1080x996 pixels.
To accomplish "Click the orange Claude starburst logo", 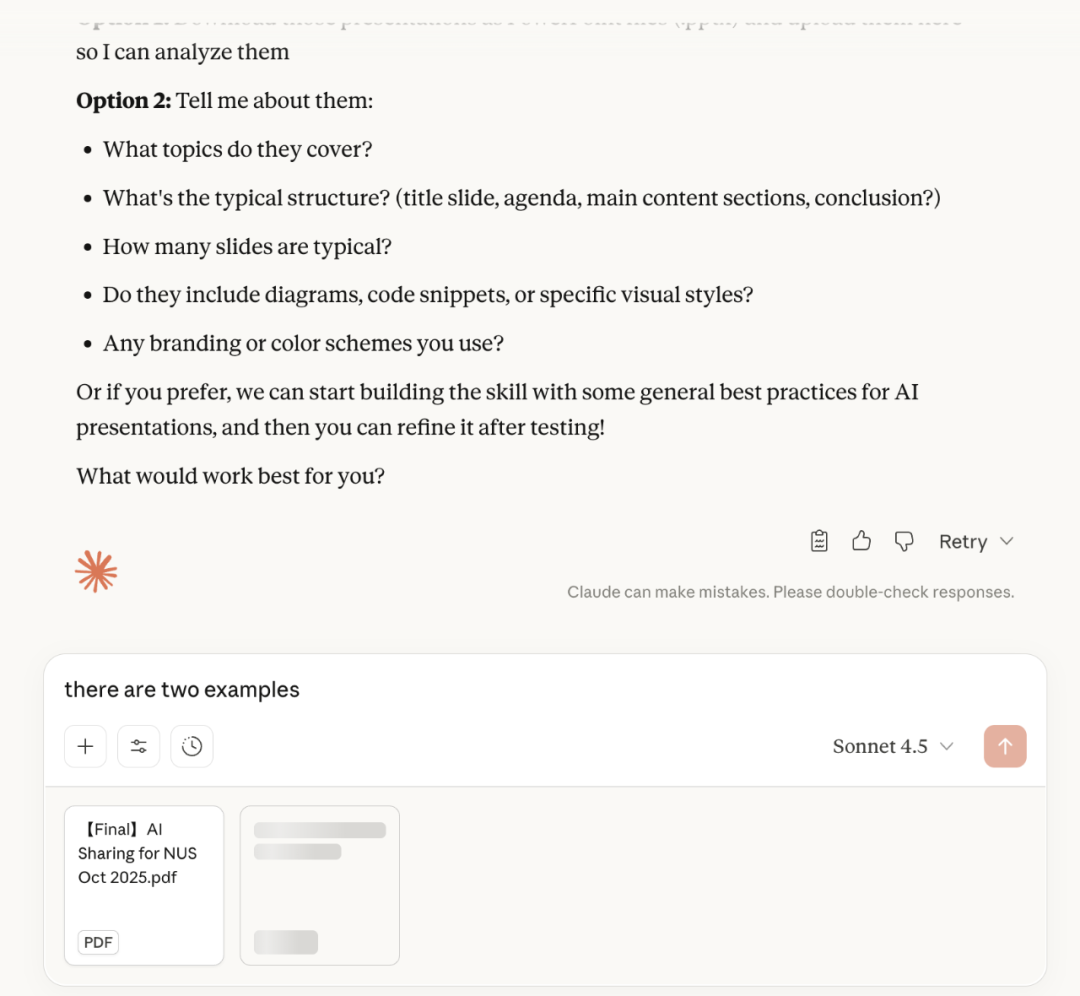I will point(96,571).
